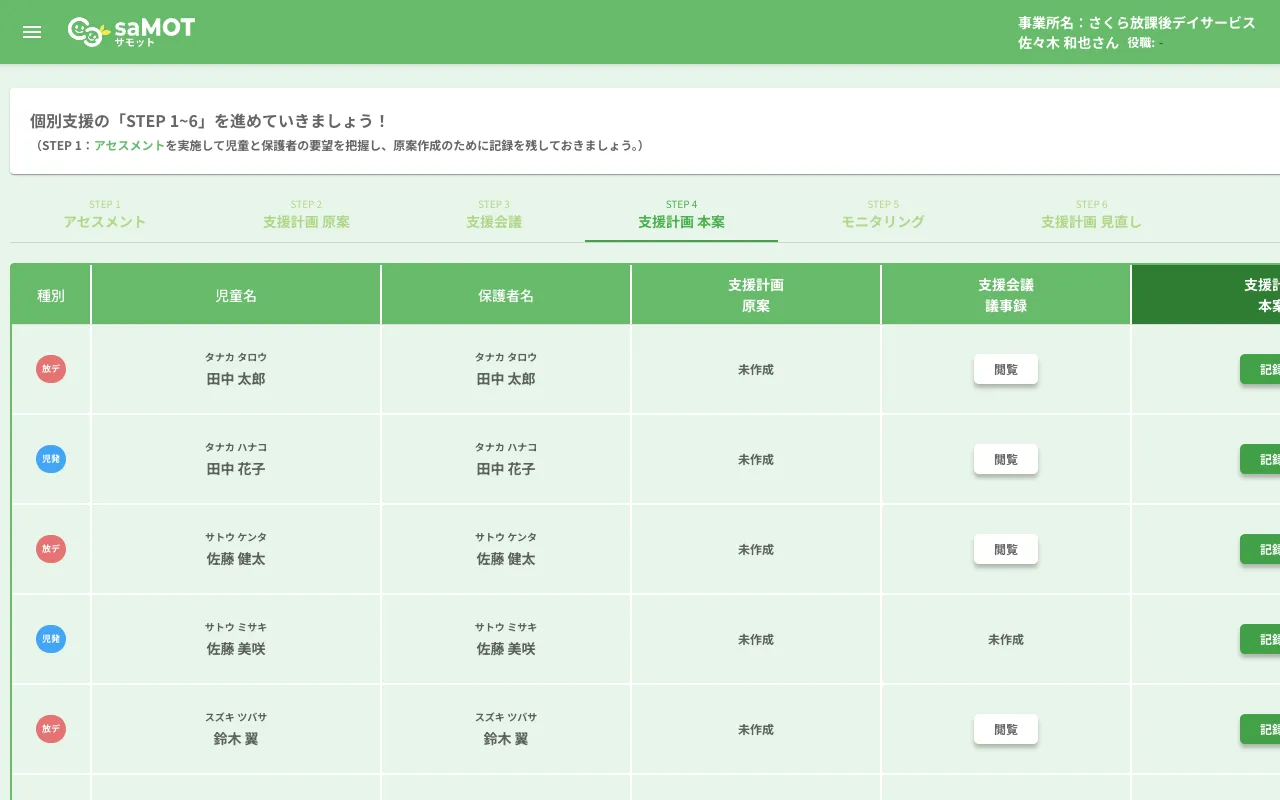
Task: Open 閲覧 for 田中太郎's 支援会議 議事録
Action: [1005, 369]
